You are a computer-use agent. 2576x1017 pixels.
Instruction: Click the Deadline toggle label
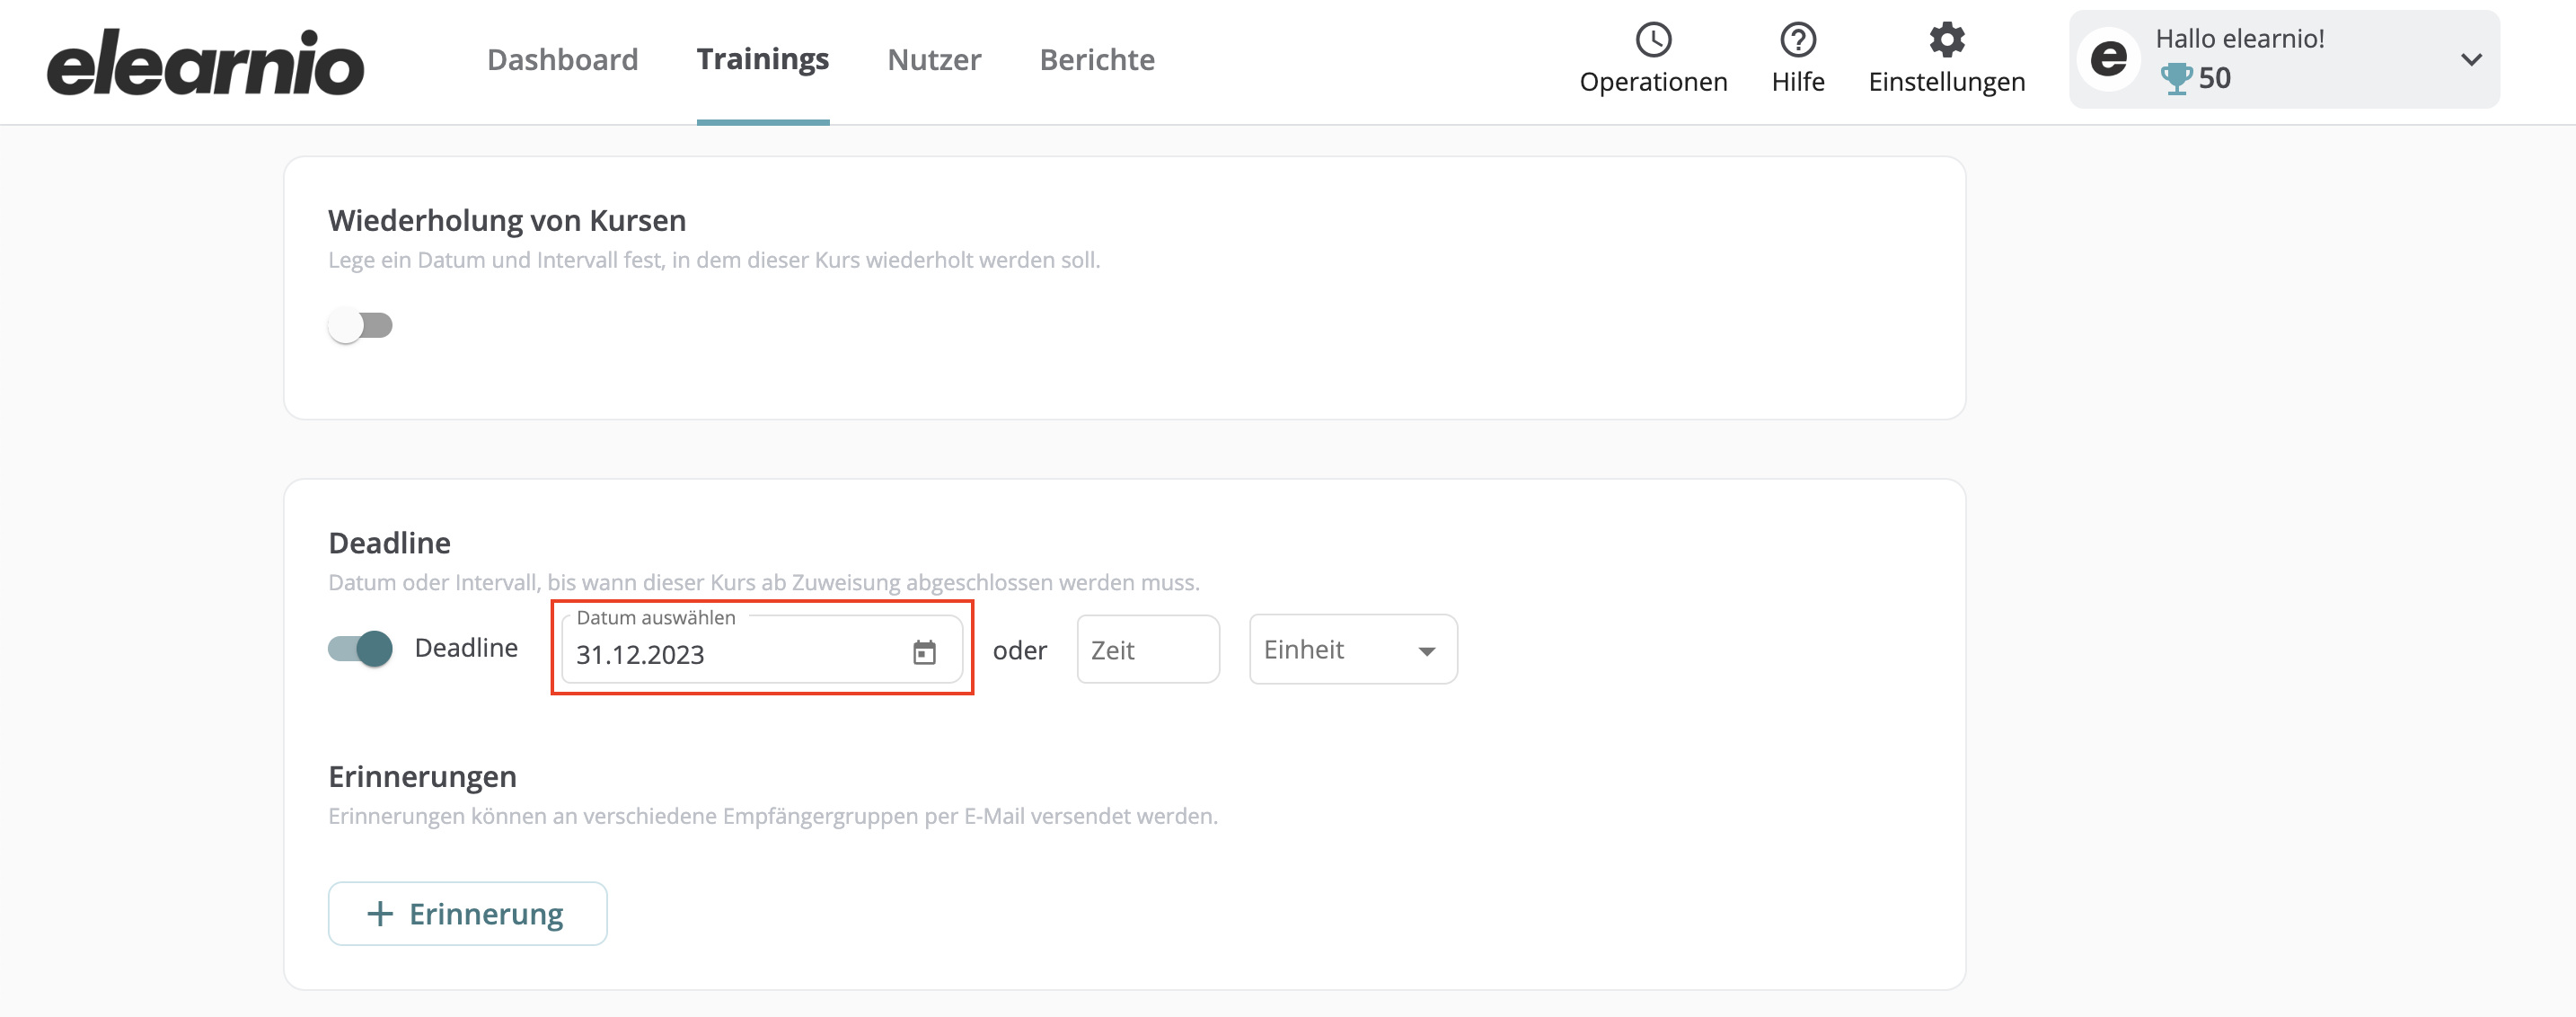tap(466, 648)
